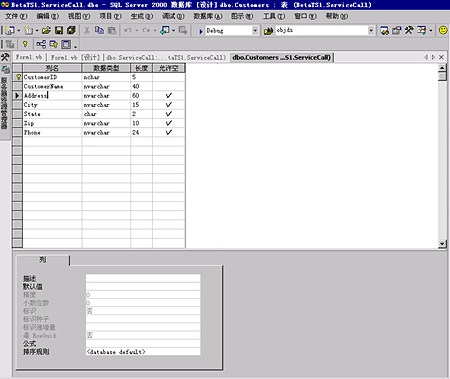Expand the Redo history dropdown arrow
Screen dimensions: 450x379
[x=155, y=31]
